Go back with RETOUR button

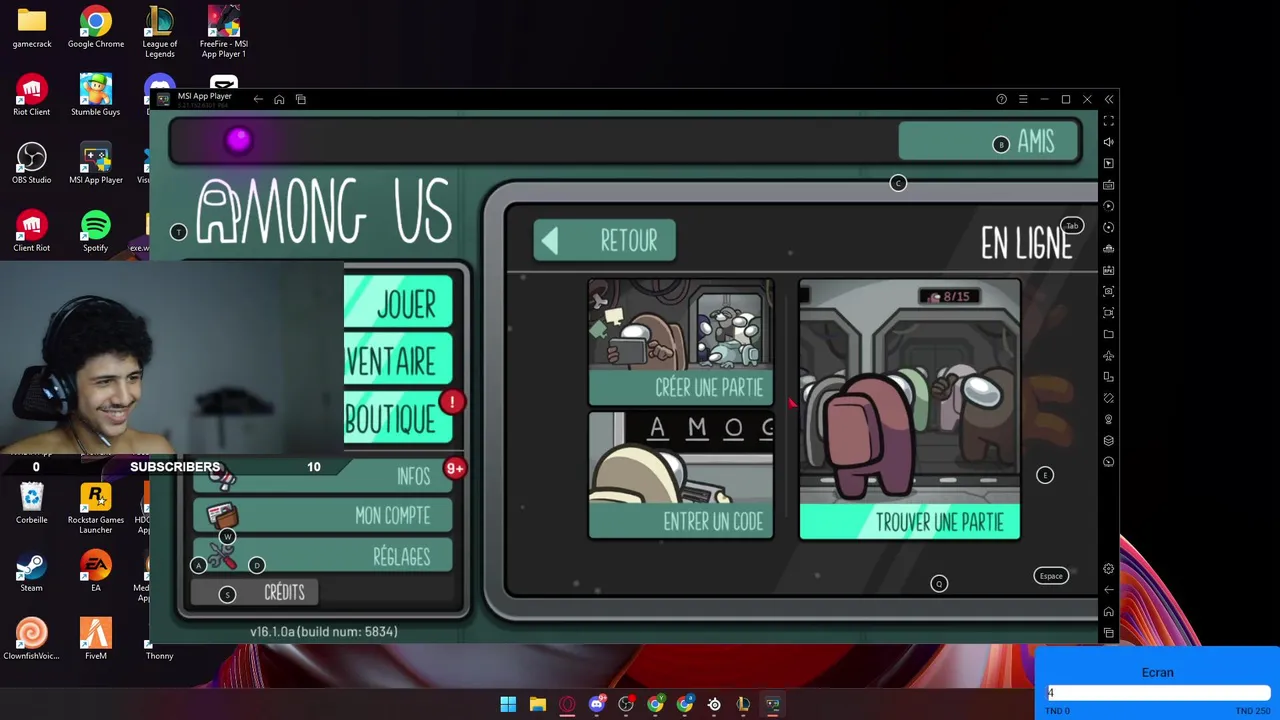[x=604, y=241]
